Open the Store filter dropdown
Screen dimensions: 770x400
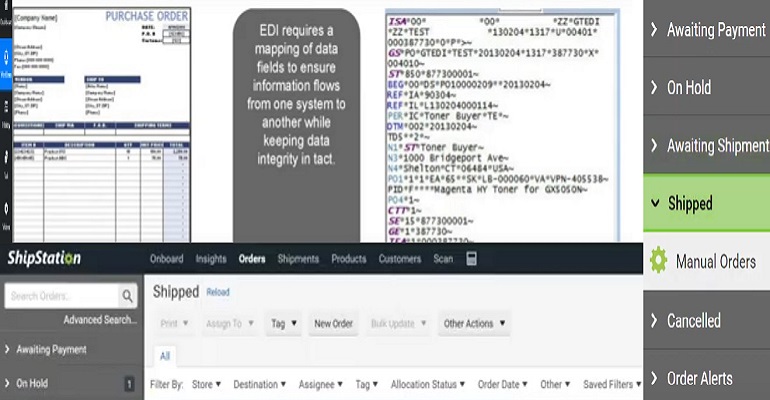[x=206, y=384]
